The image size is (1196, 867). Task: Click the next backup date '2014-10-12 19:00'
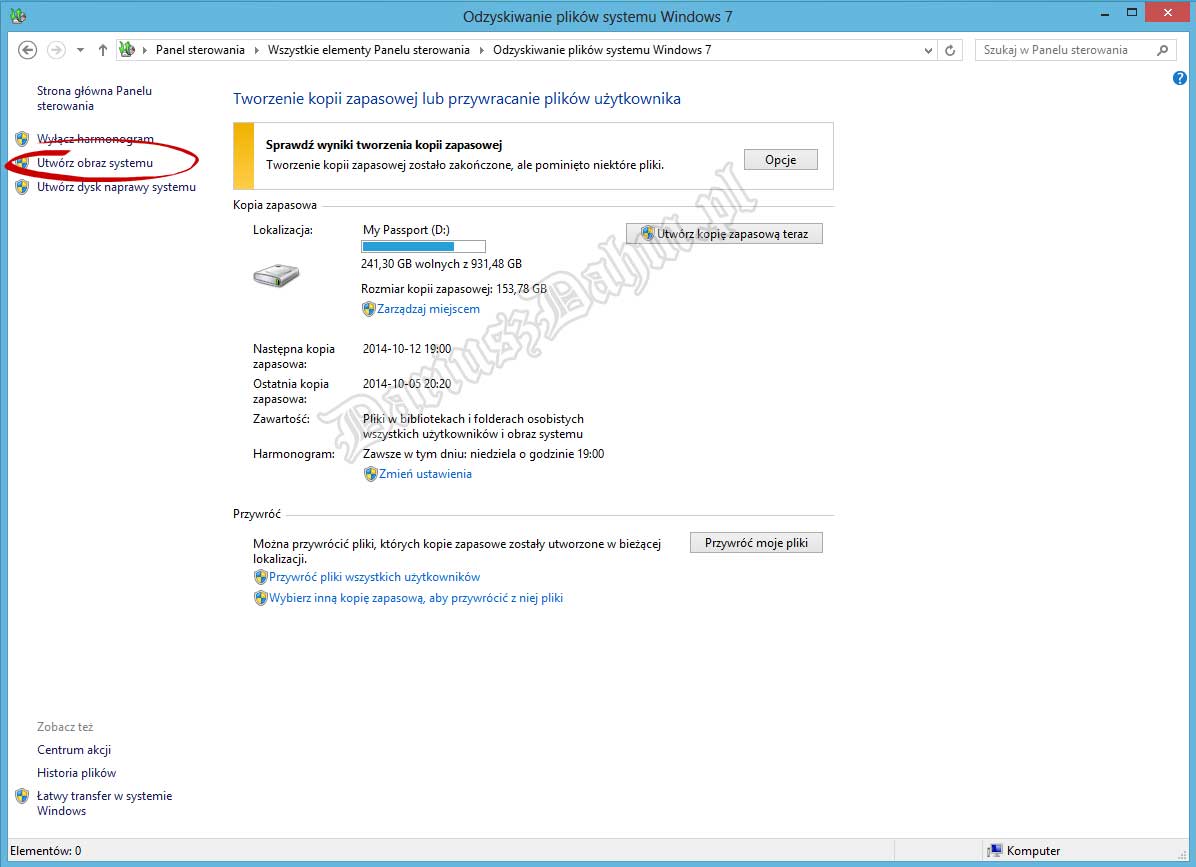[407, 349]
